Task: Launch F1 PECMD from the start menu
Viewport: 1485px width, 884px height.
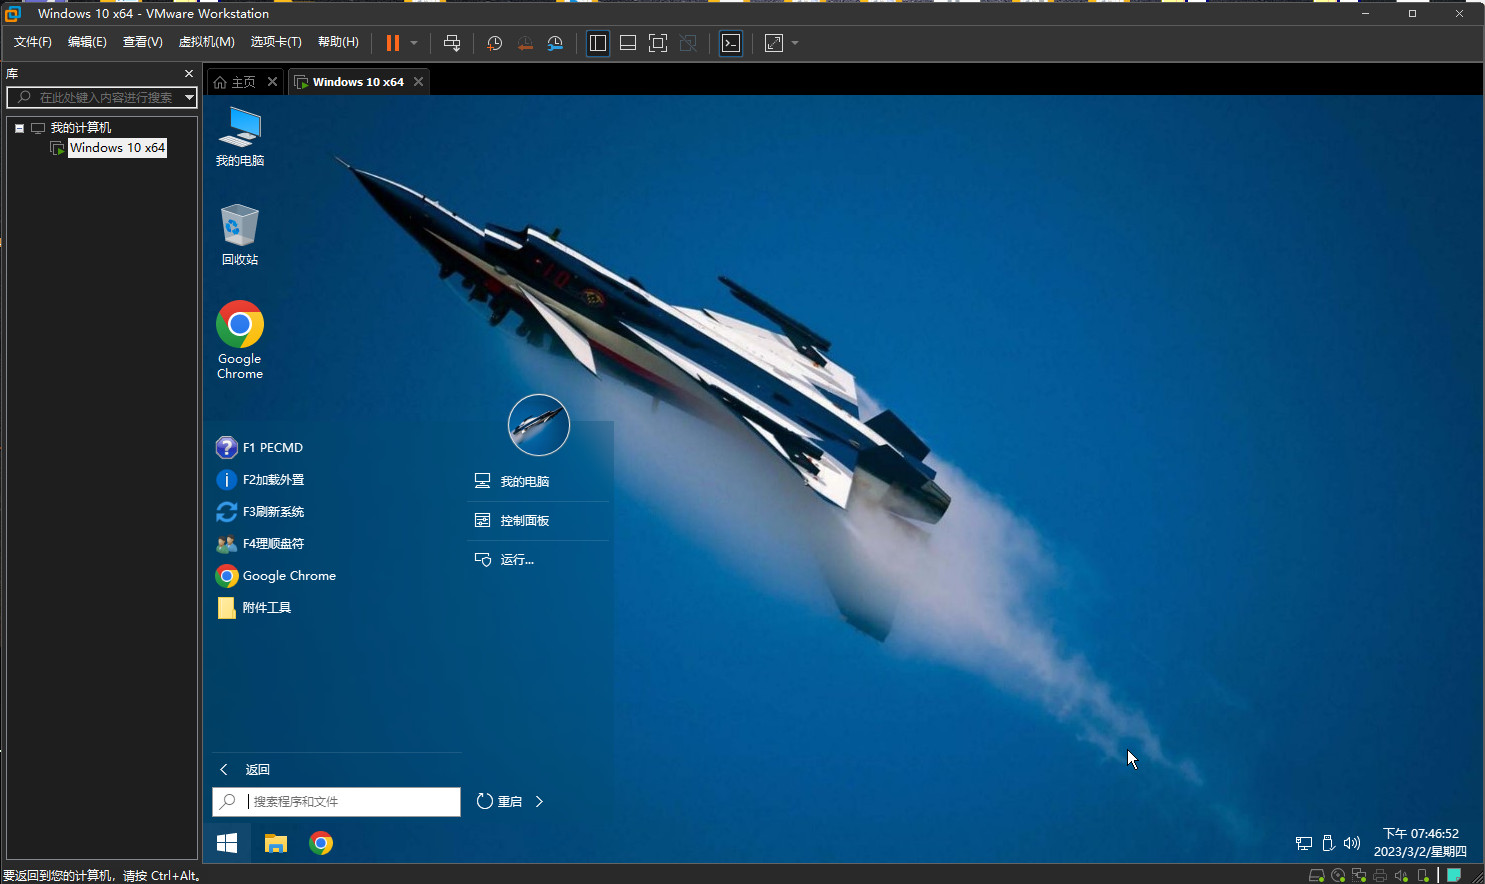Action: (x=260, y=448)
